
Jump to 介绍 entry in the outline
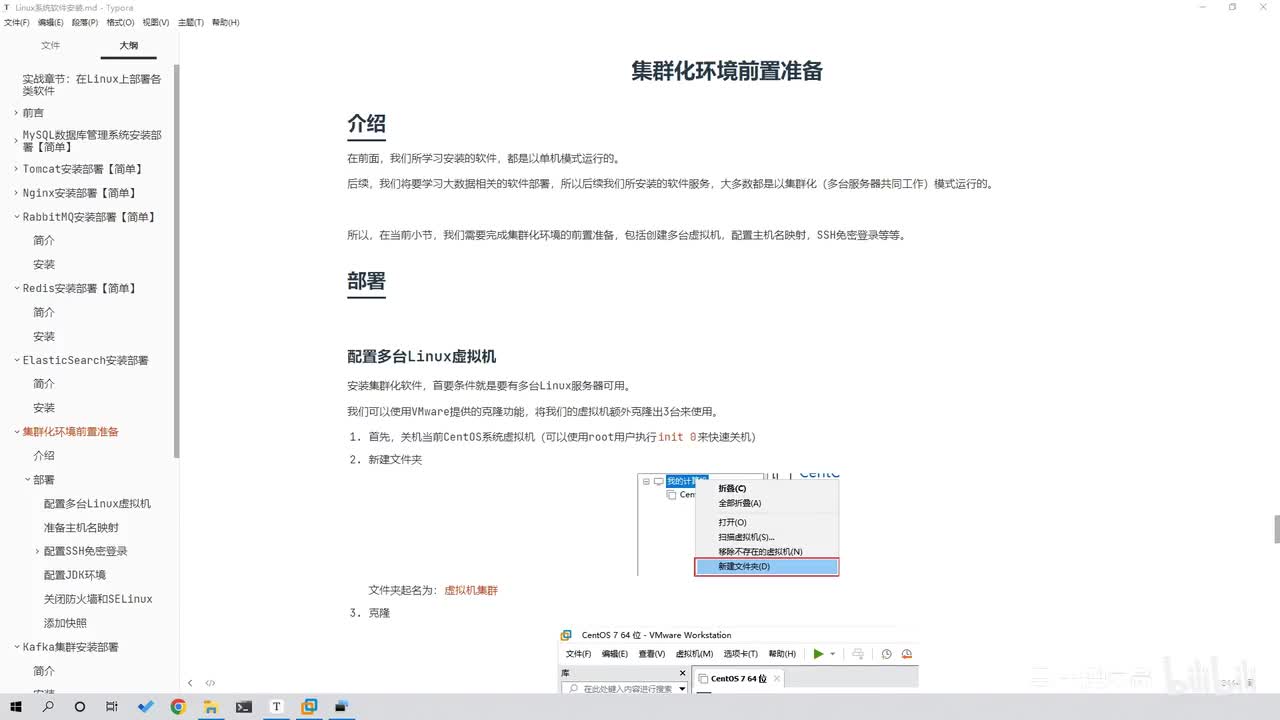44,456
